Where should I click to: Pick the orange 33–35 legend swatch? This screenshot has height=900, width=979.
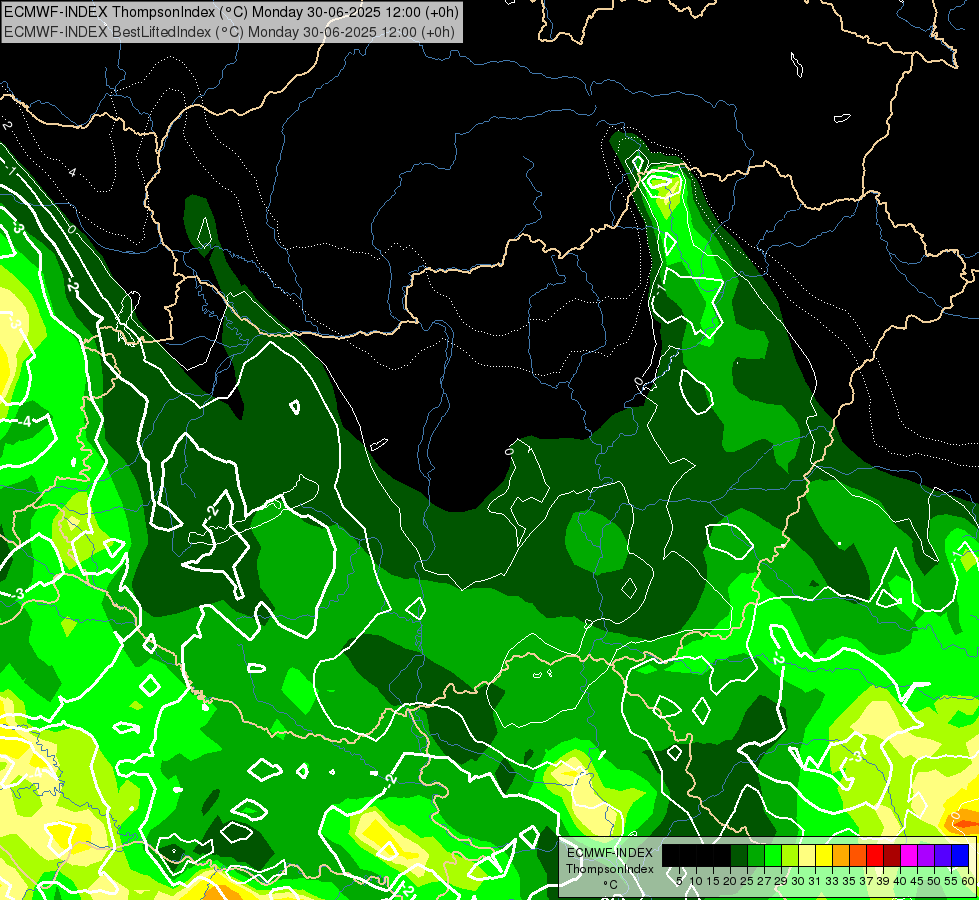841,855
